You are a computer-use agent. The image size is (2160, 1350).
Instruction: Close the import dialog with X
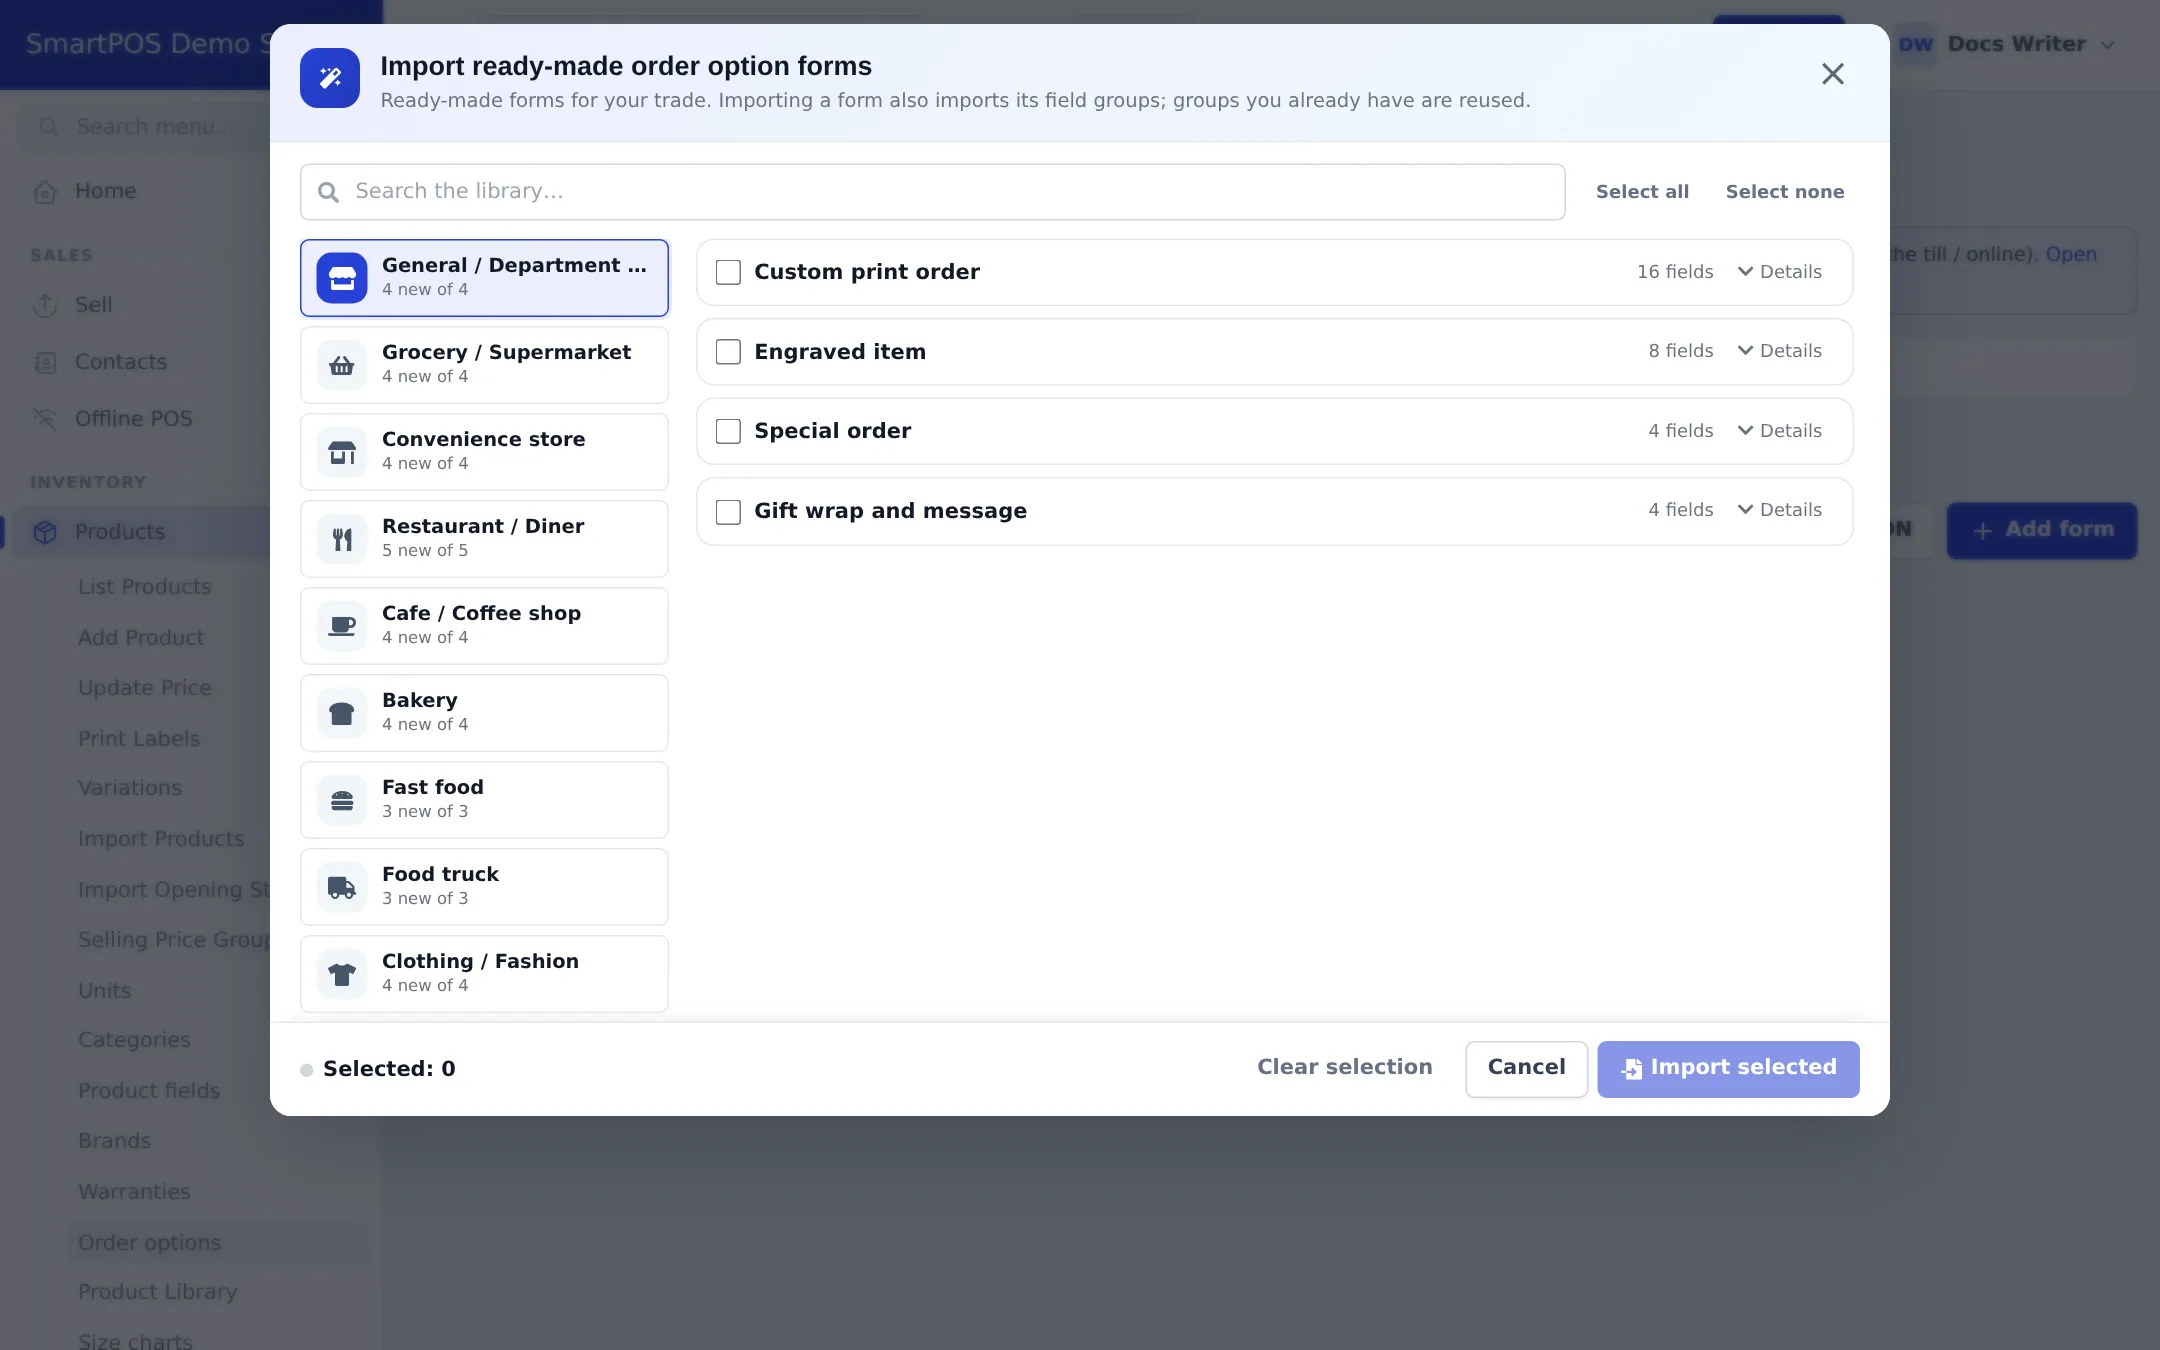tap(1832, 74)
